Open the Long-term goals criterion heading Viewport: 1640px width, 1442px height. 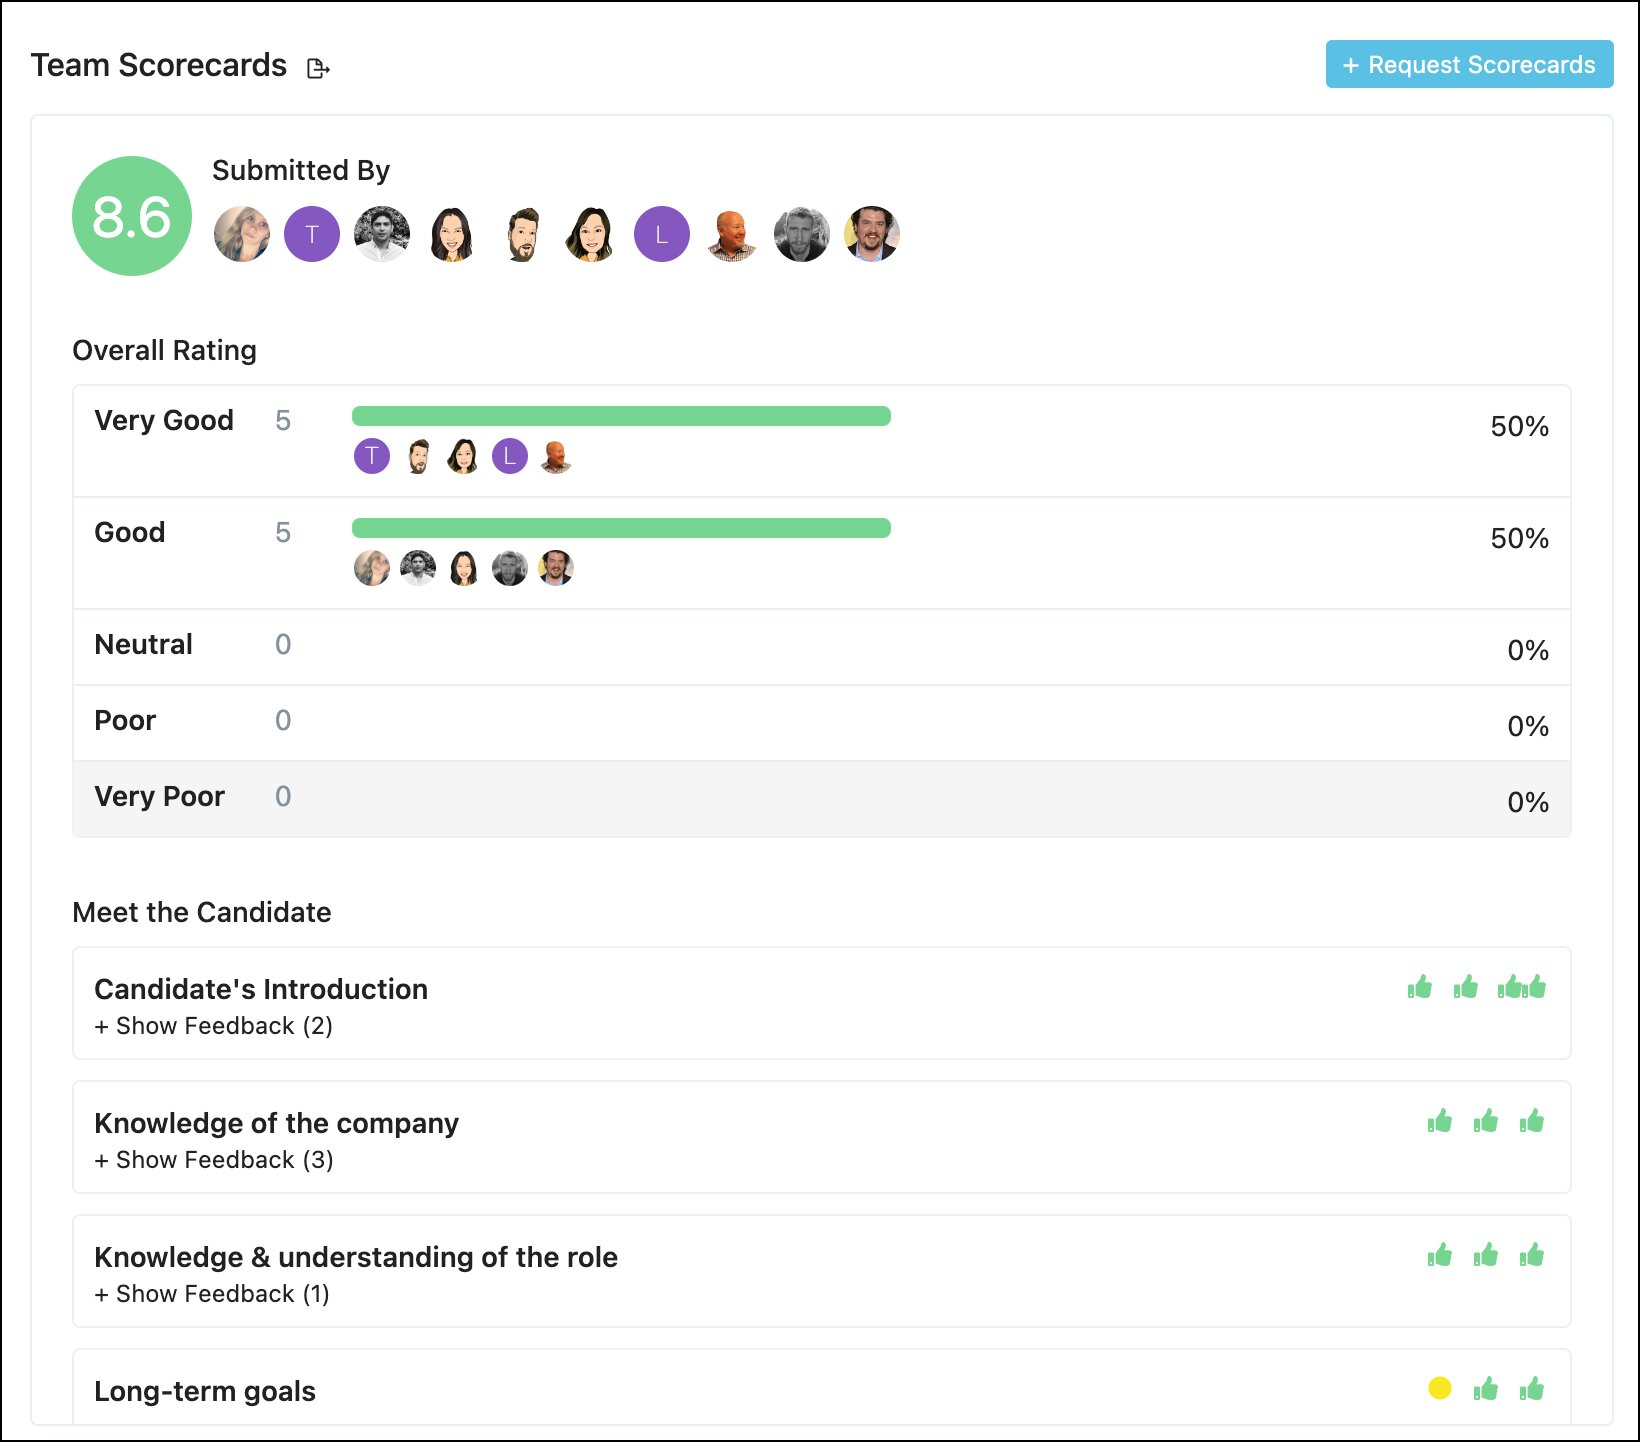[x=205, y=1391]
